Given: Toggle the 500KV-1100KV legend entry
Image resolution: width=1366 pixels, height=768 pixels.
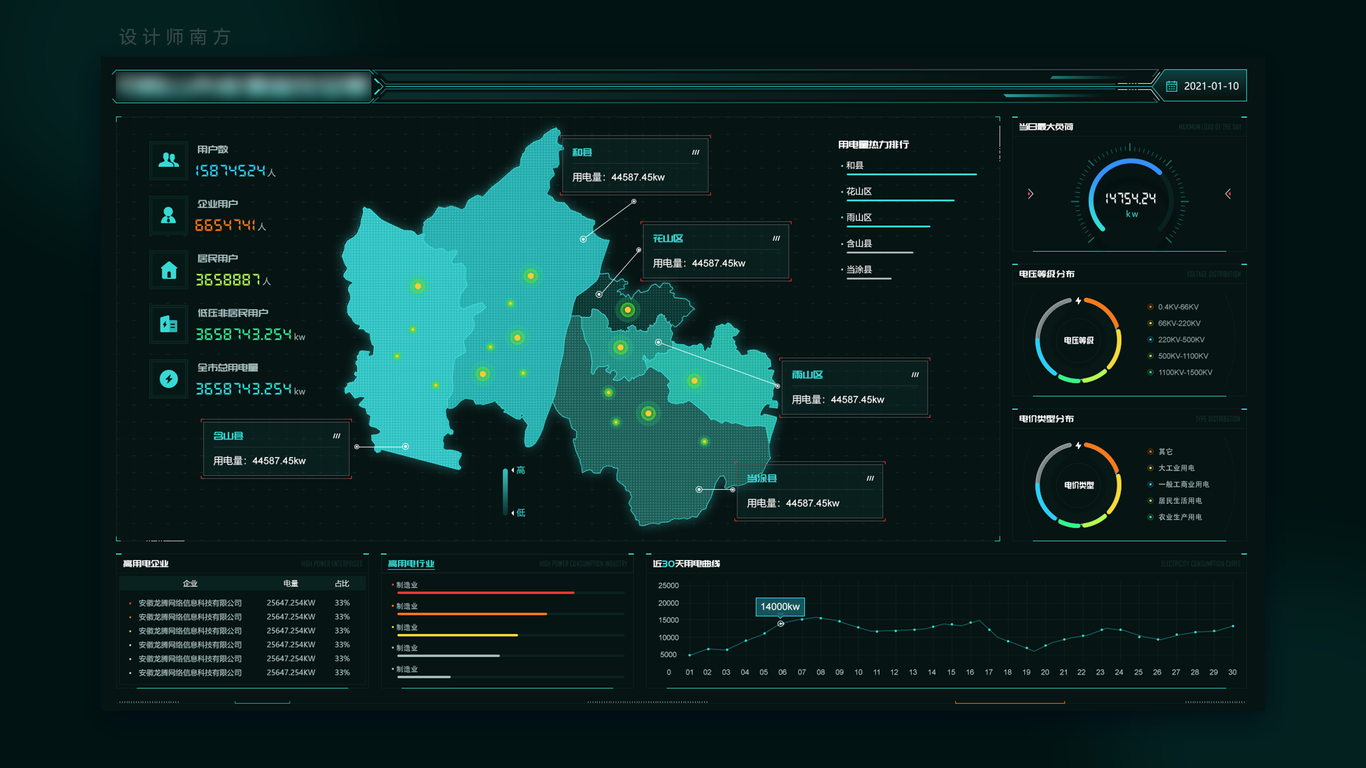Looking at the screenshot, I should tap(1177, 356).
